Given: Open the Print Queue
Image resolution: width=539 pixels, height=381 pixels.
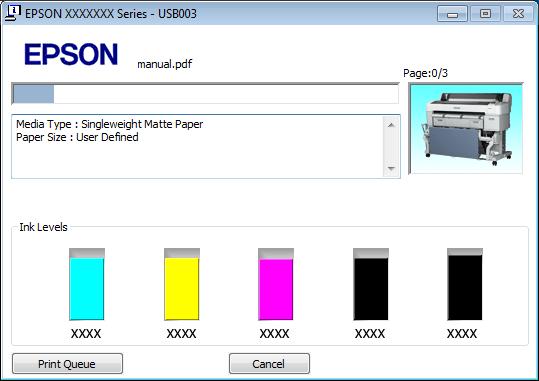Looking at the screenshot, I should [x=67, y=363].
